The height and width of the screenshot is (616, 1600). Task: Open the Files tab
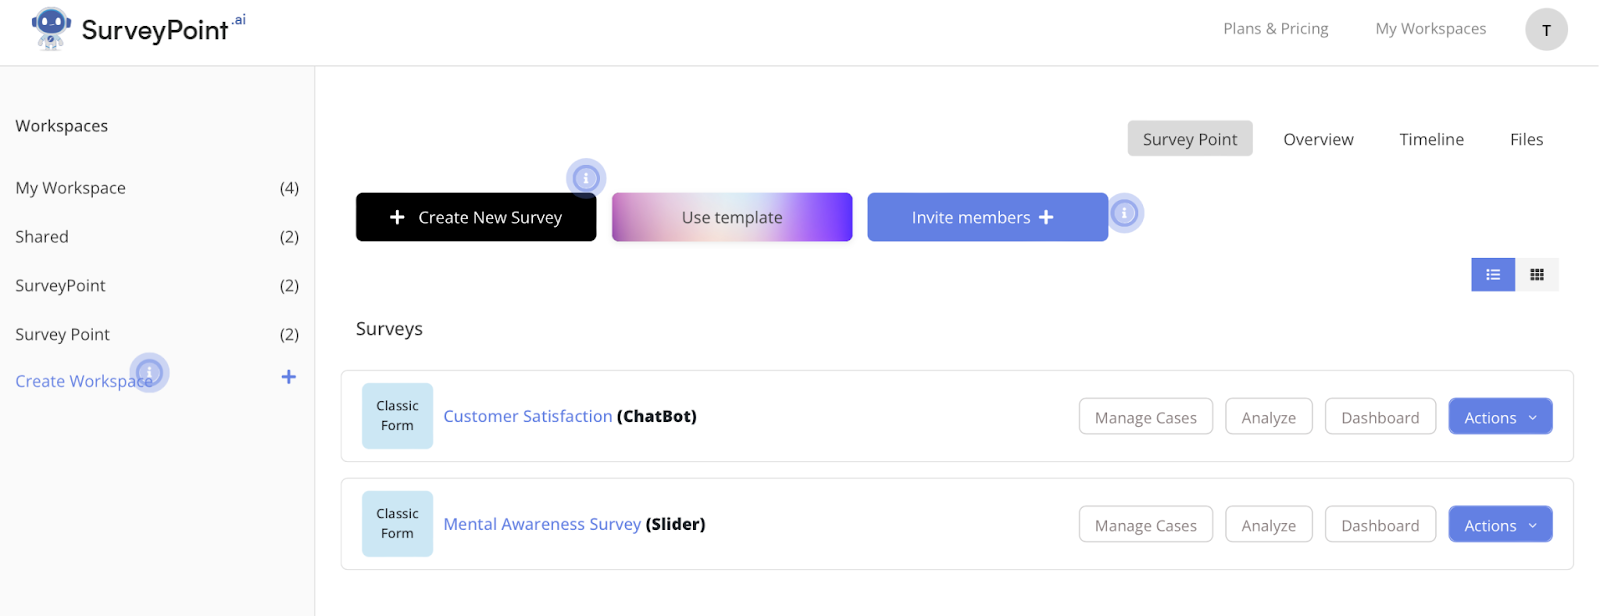pos(1526,139)
